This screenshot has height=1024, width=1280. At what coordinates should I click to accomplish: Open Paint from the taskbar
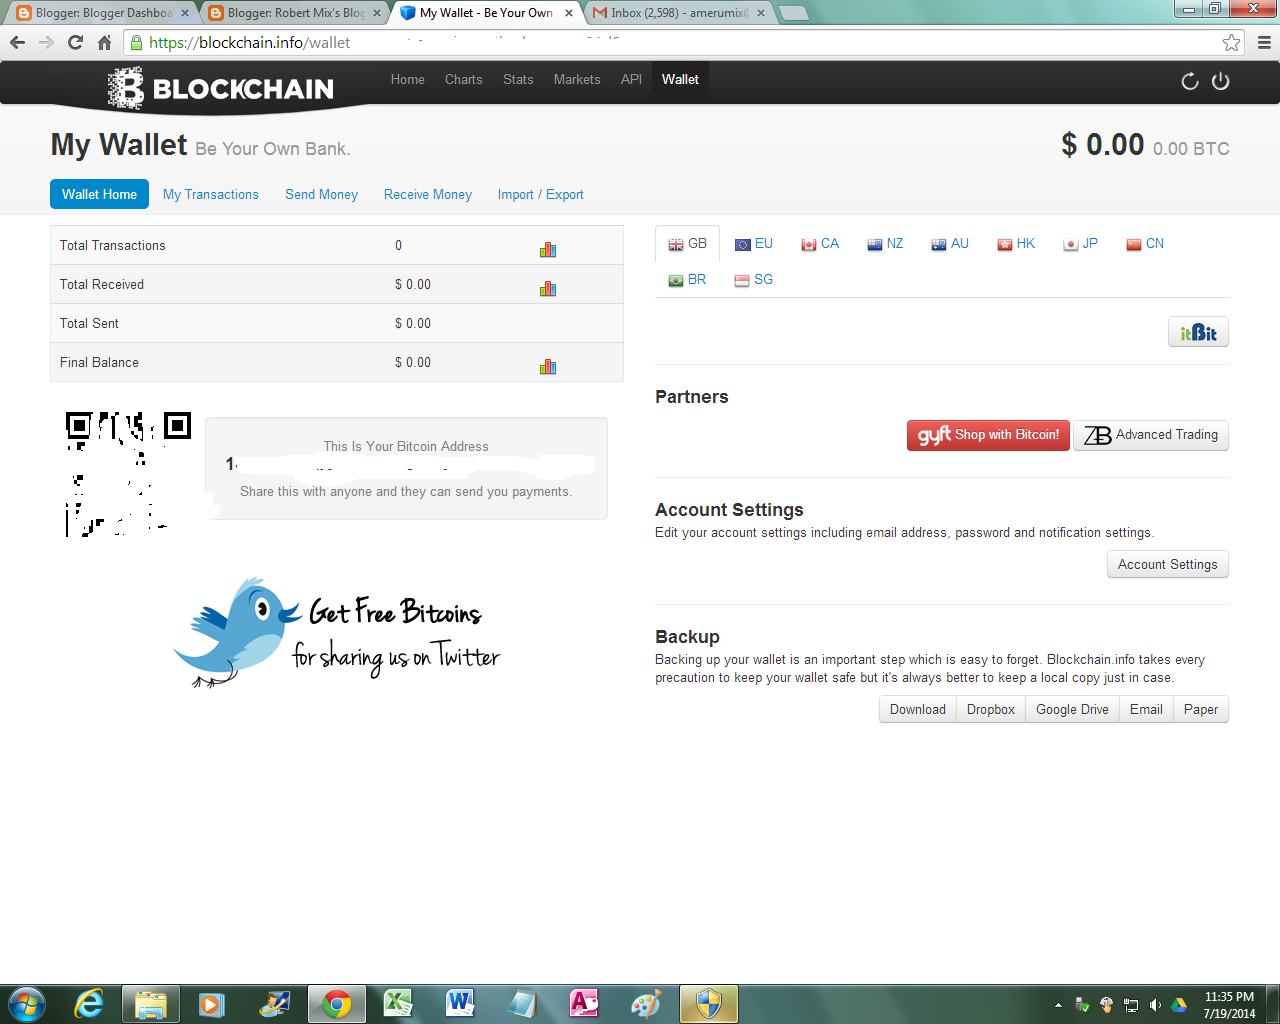click(x=646, y=1004)
